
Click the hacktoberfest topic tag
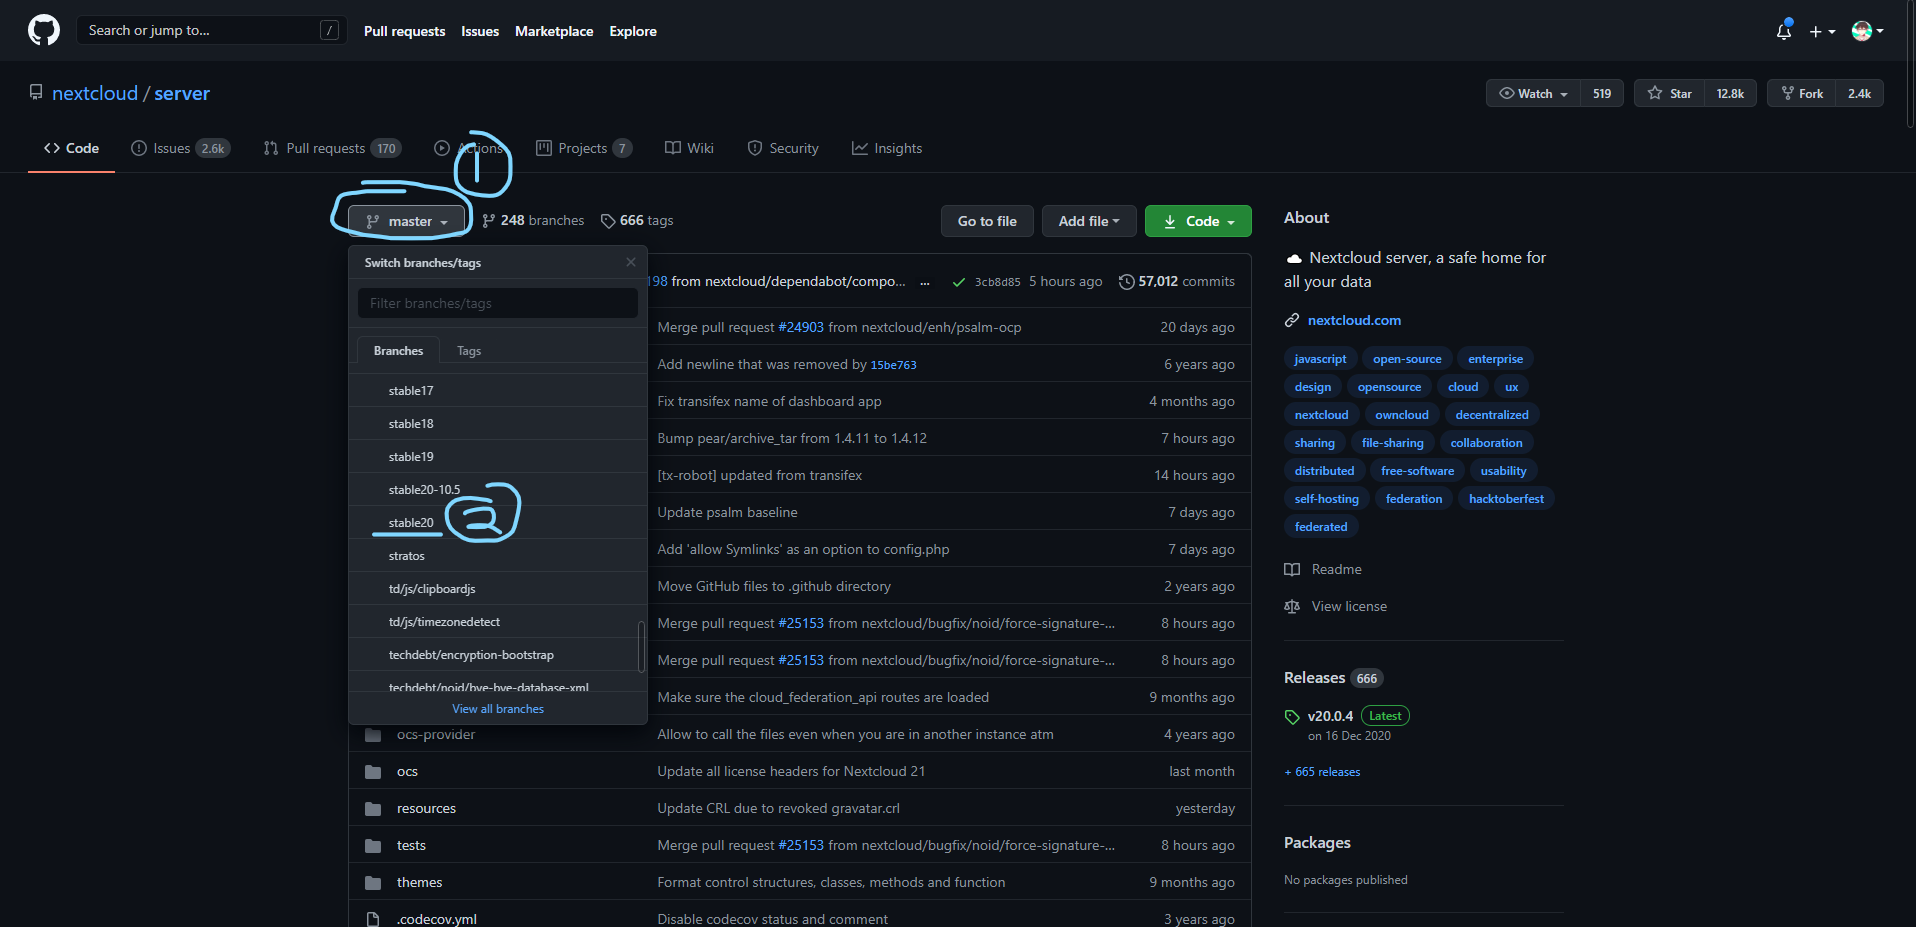[x=1506, y=499]
